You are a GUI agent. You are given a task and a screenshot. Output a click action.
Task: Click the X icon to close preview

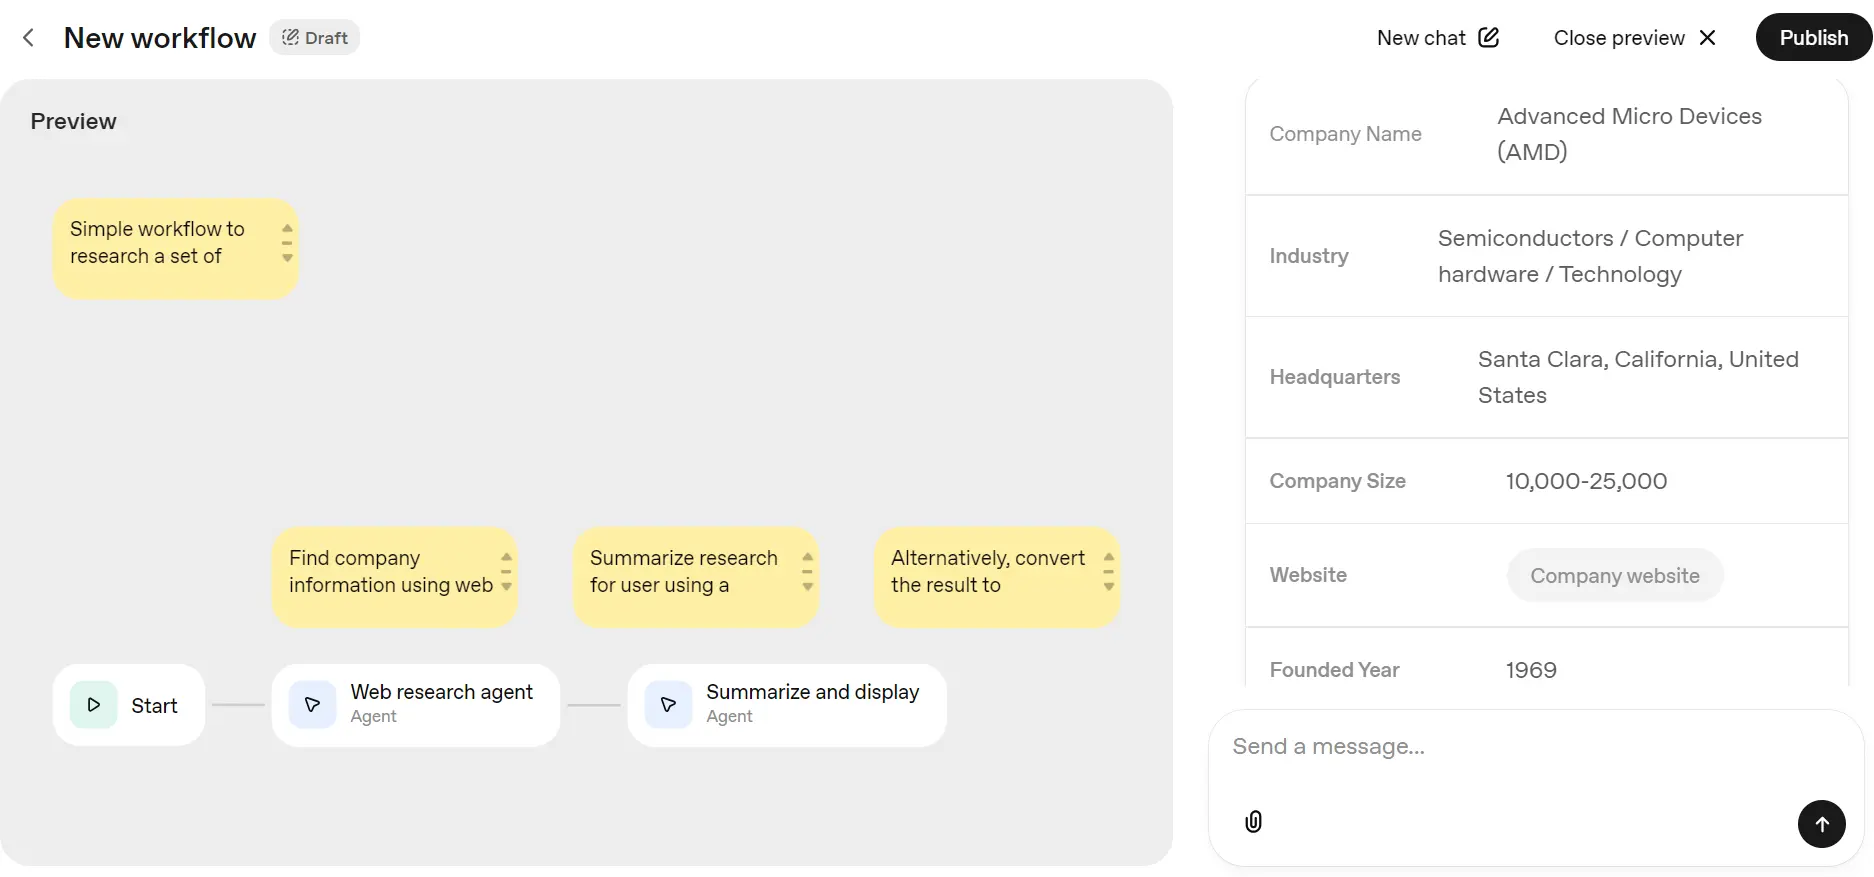(x=1707, y=38)
